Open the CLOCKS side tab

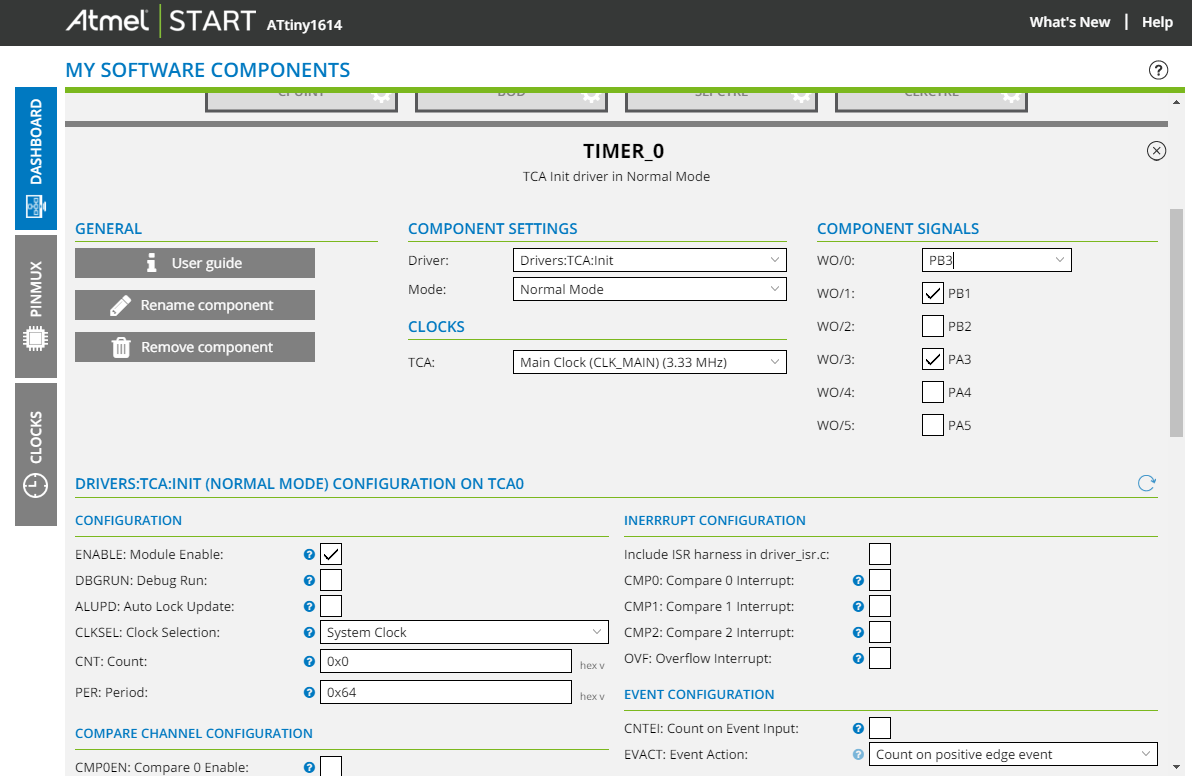tap(36, 454)
